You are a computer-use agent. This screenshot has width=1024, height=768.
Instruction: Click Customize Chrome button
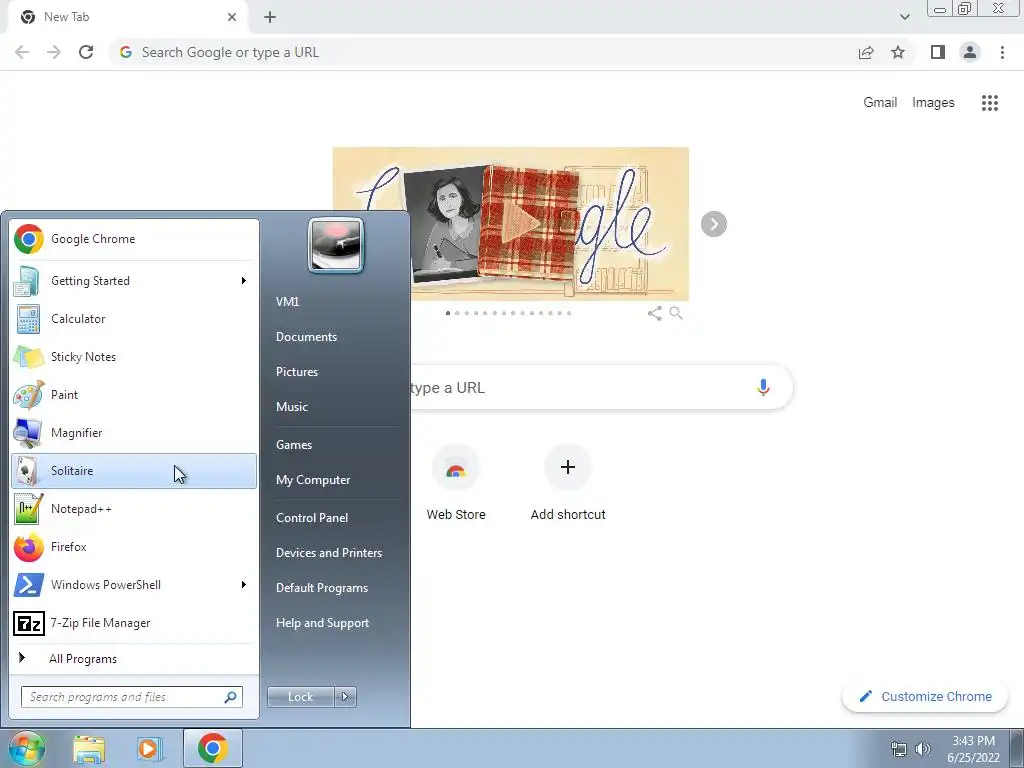point(924,697)
